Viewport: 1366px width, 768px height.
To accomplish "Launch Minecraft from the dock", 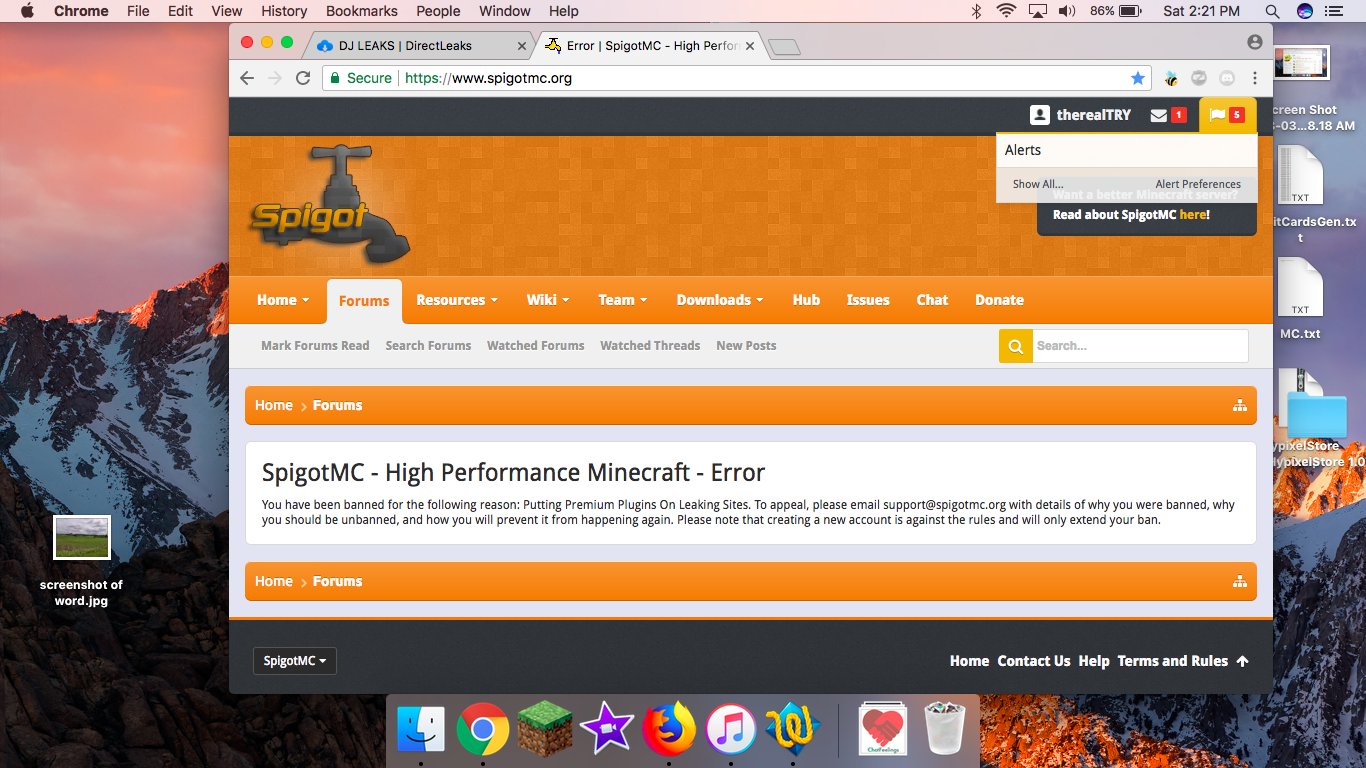I will coord(544,730).
